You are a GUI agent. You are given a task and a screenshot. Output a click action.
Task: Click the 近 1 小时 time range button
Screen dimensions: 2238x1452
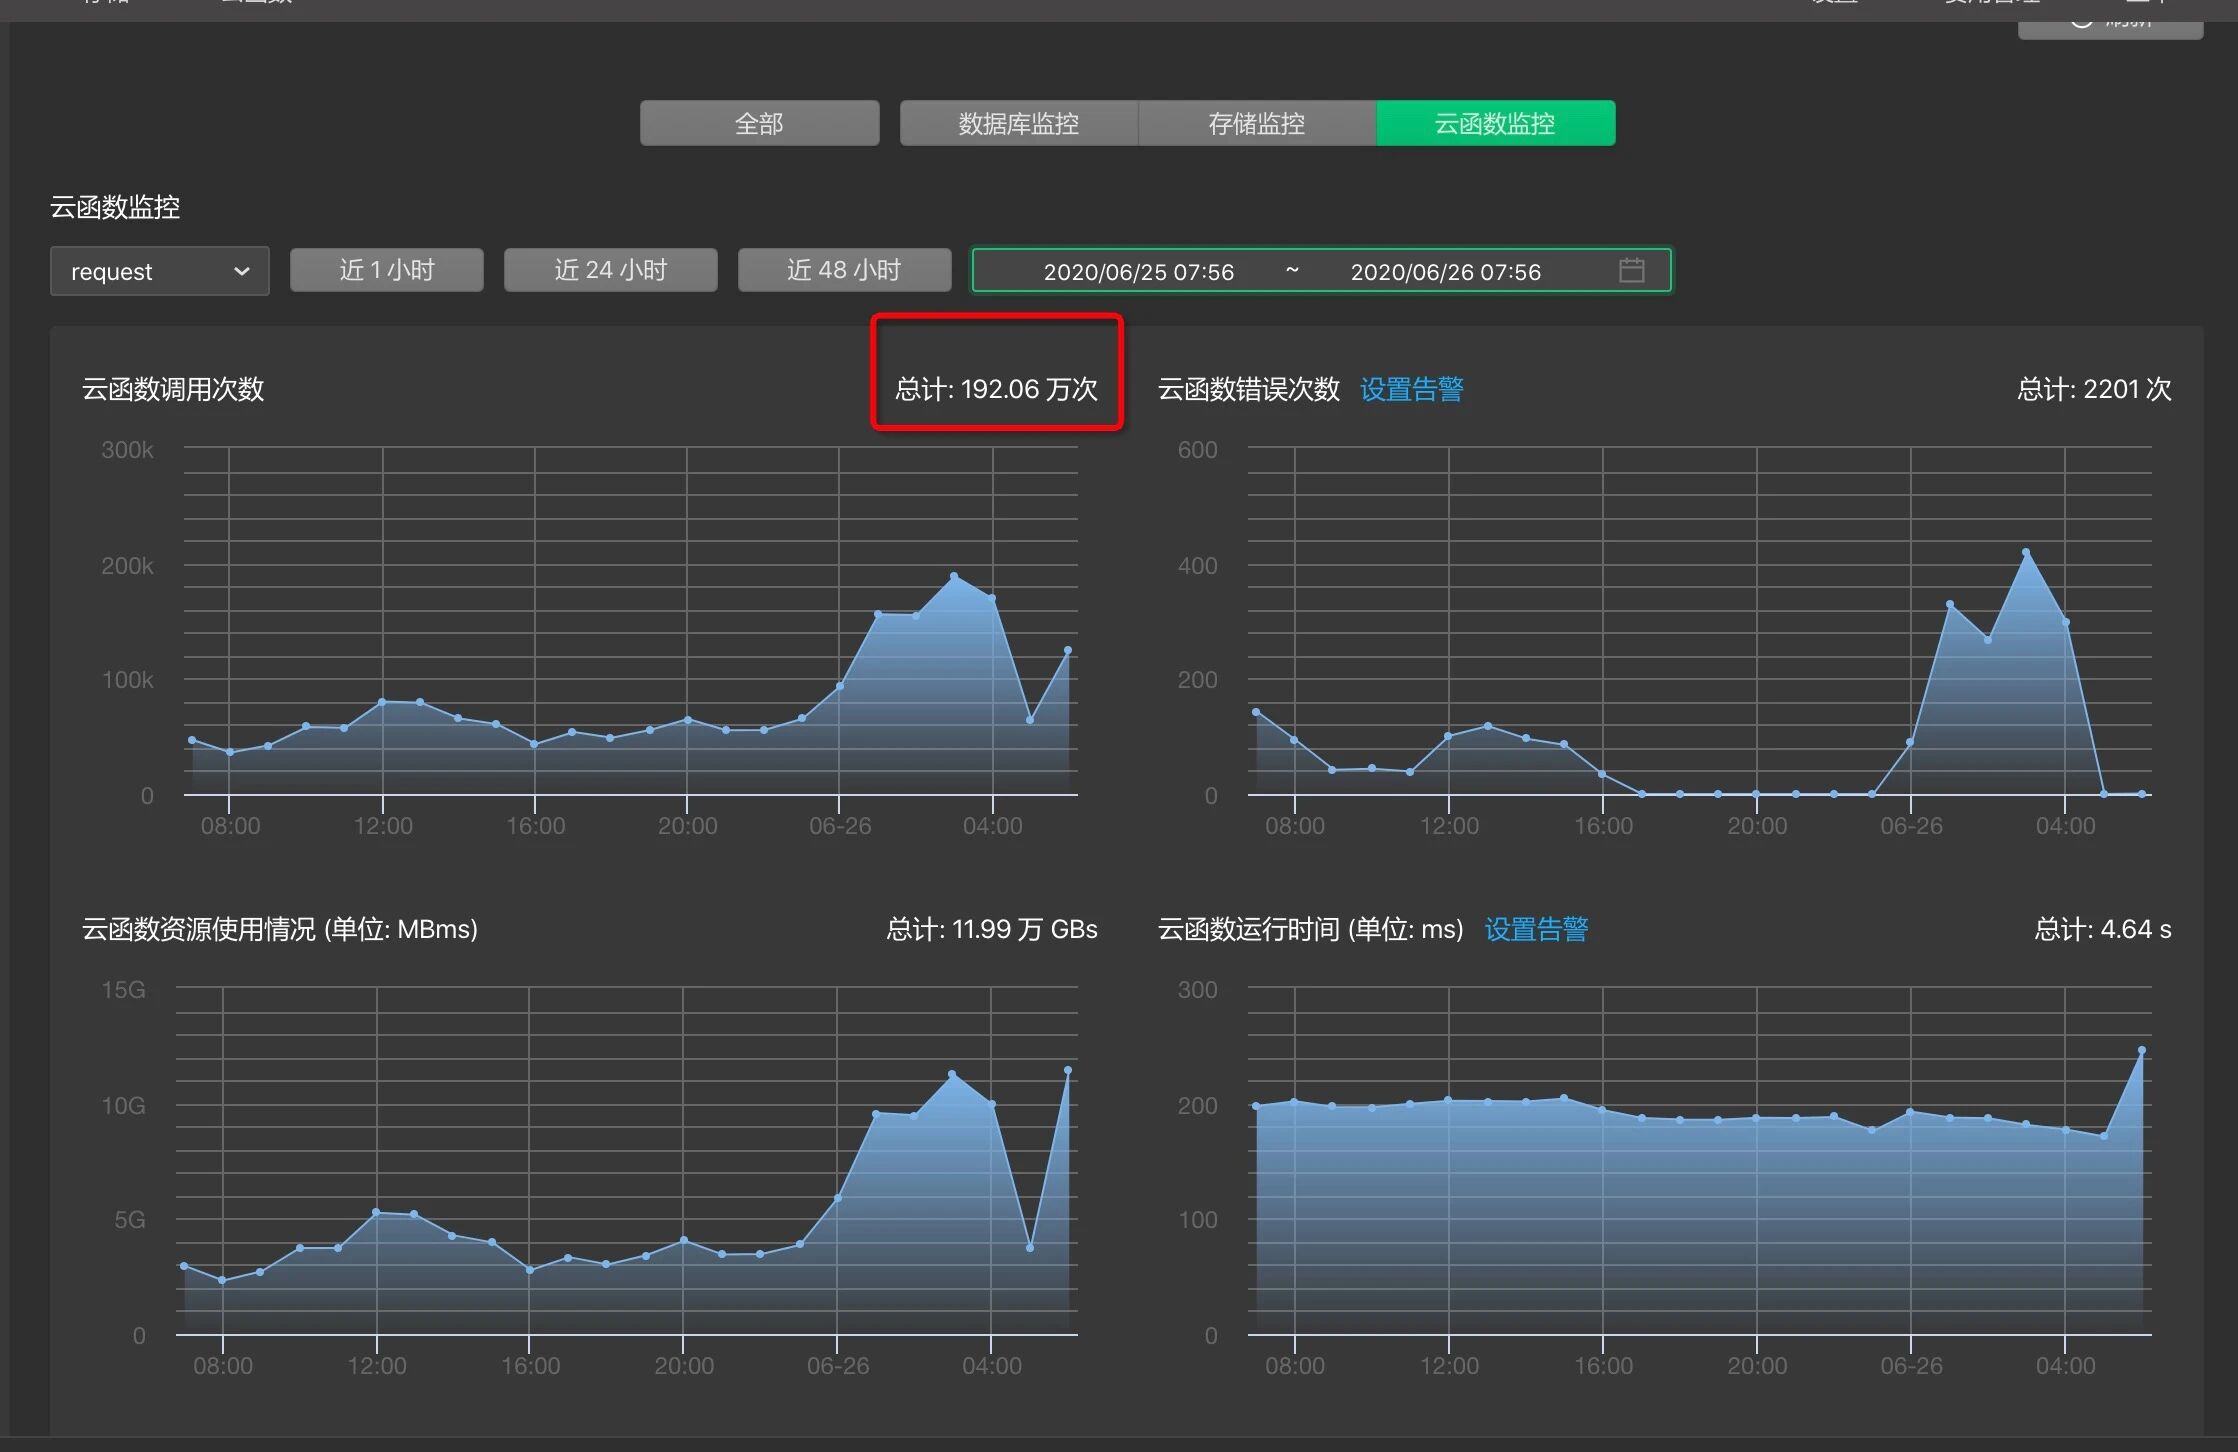pyautogui.click(x=387, y=270)
